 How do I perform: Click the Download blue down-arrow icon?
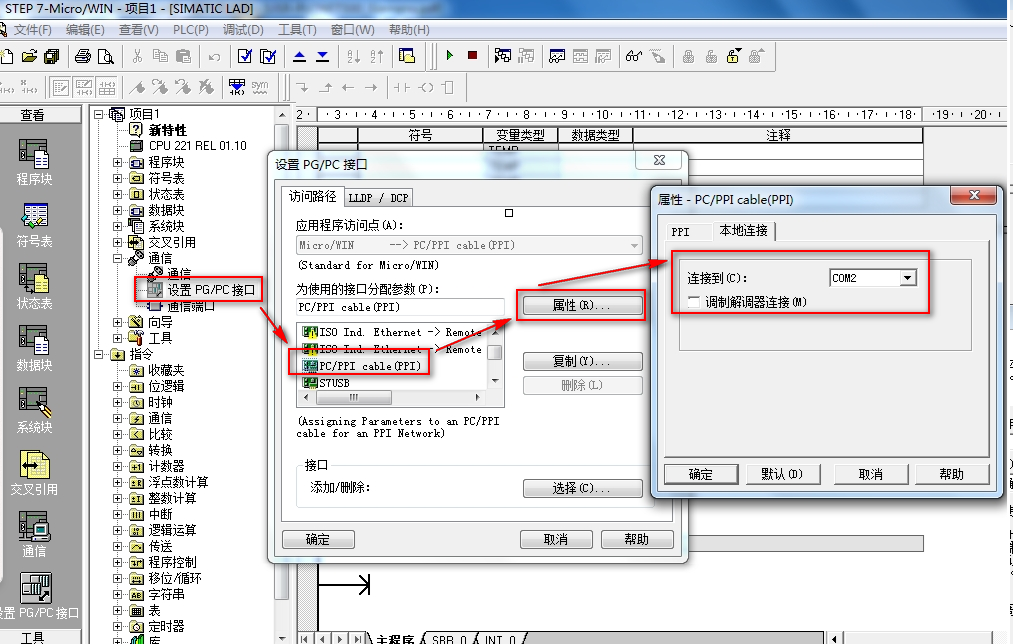click(322, 57)
